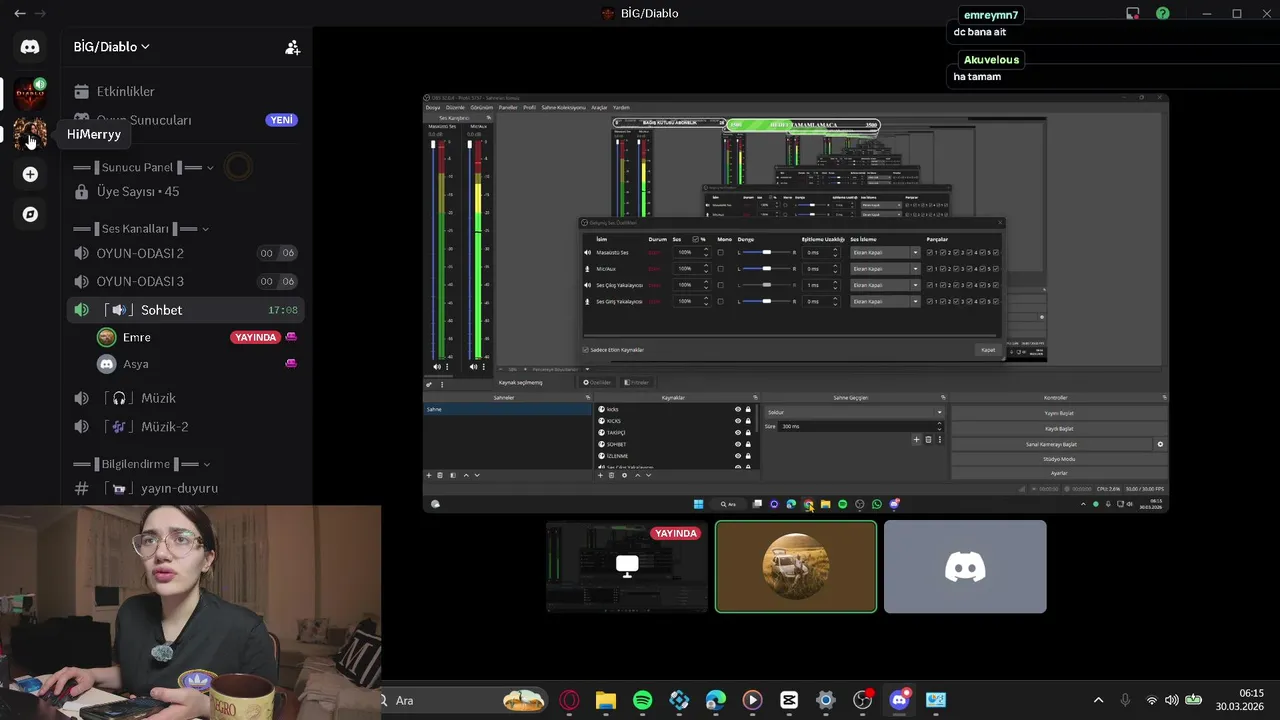The width and height of the screenshot is (1280, 720).
Task: Click the microphone icon in system tray
Action: click(x=1125, y=700)
